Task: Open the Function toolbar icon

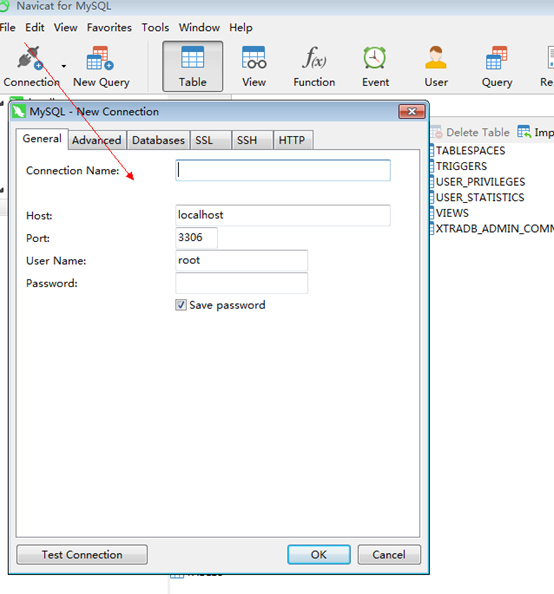Action: click(x=314, y=58)
